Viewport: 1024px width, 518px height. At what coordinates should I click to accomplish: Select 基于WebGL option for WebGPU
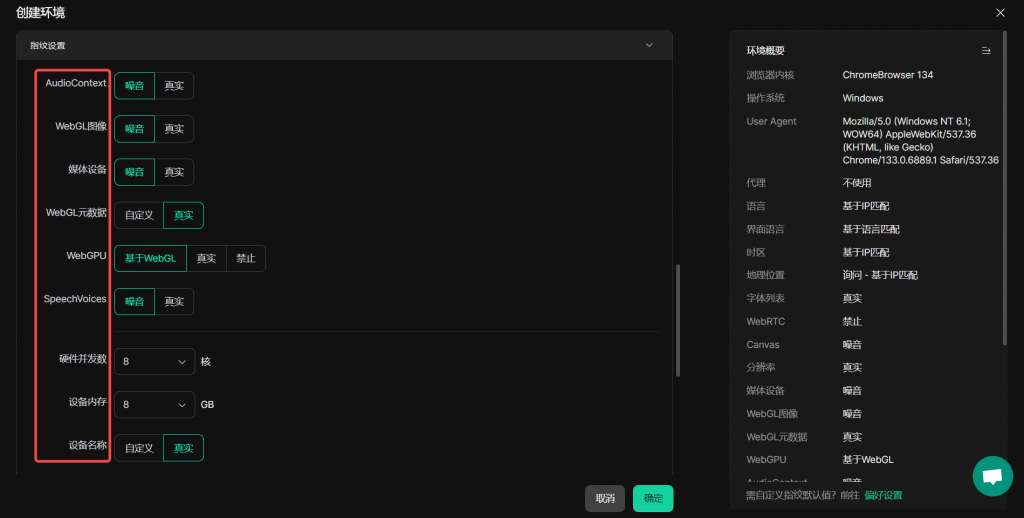[150, 258]
